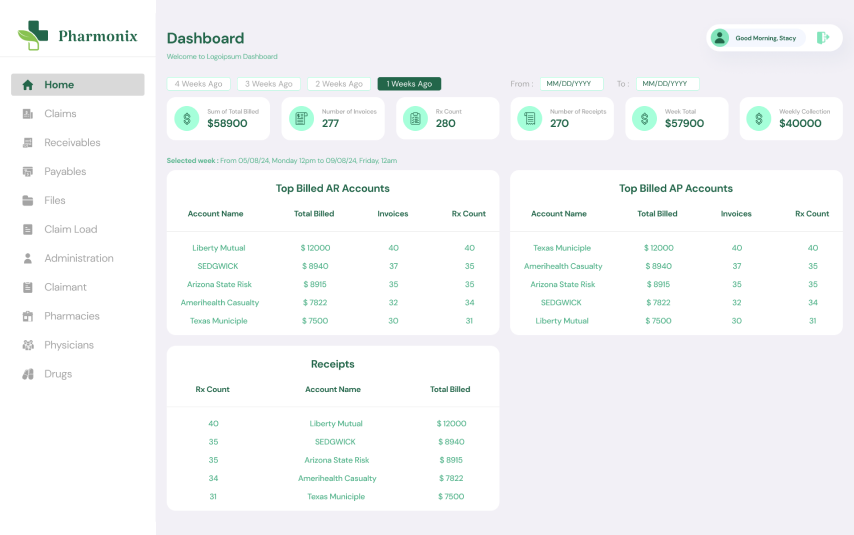Click the Rx Count clipboard icon
Image resolution: width=854 pixels, height=535 pixels.
point(416,118)
